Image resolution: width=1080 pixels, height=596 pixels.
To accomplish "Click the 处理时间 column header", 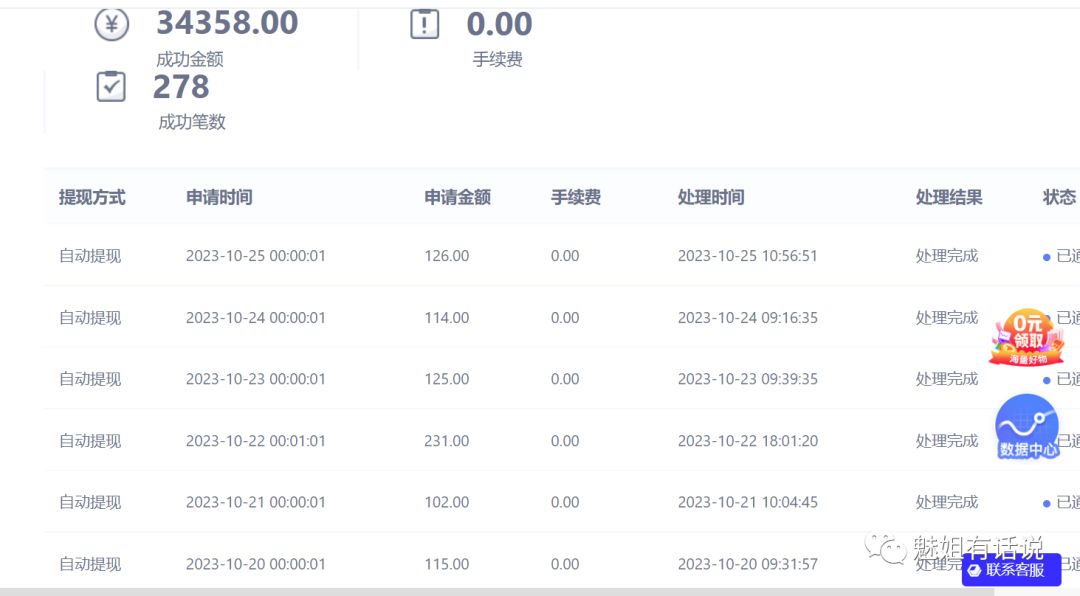I will (711, 197).
